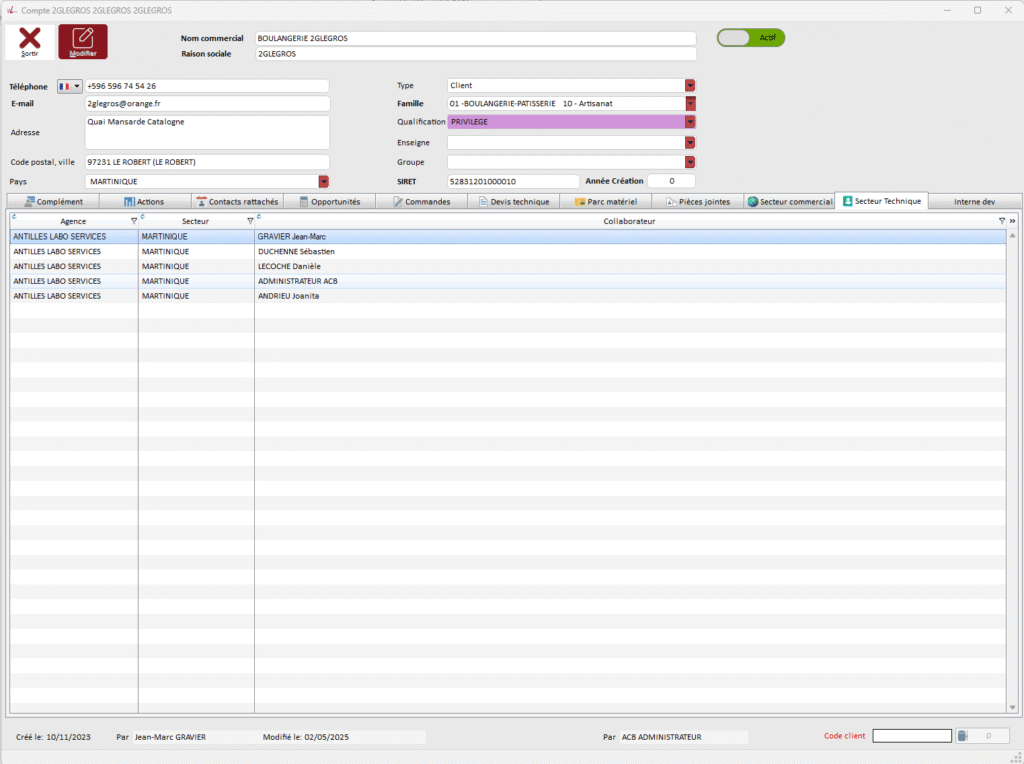This screenshot has height=764, width=1024.
Task: Toggle the Actif account switch
Action: pyautogui.click(x=750, y=37)
